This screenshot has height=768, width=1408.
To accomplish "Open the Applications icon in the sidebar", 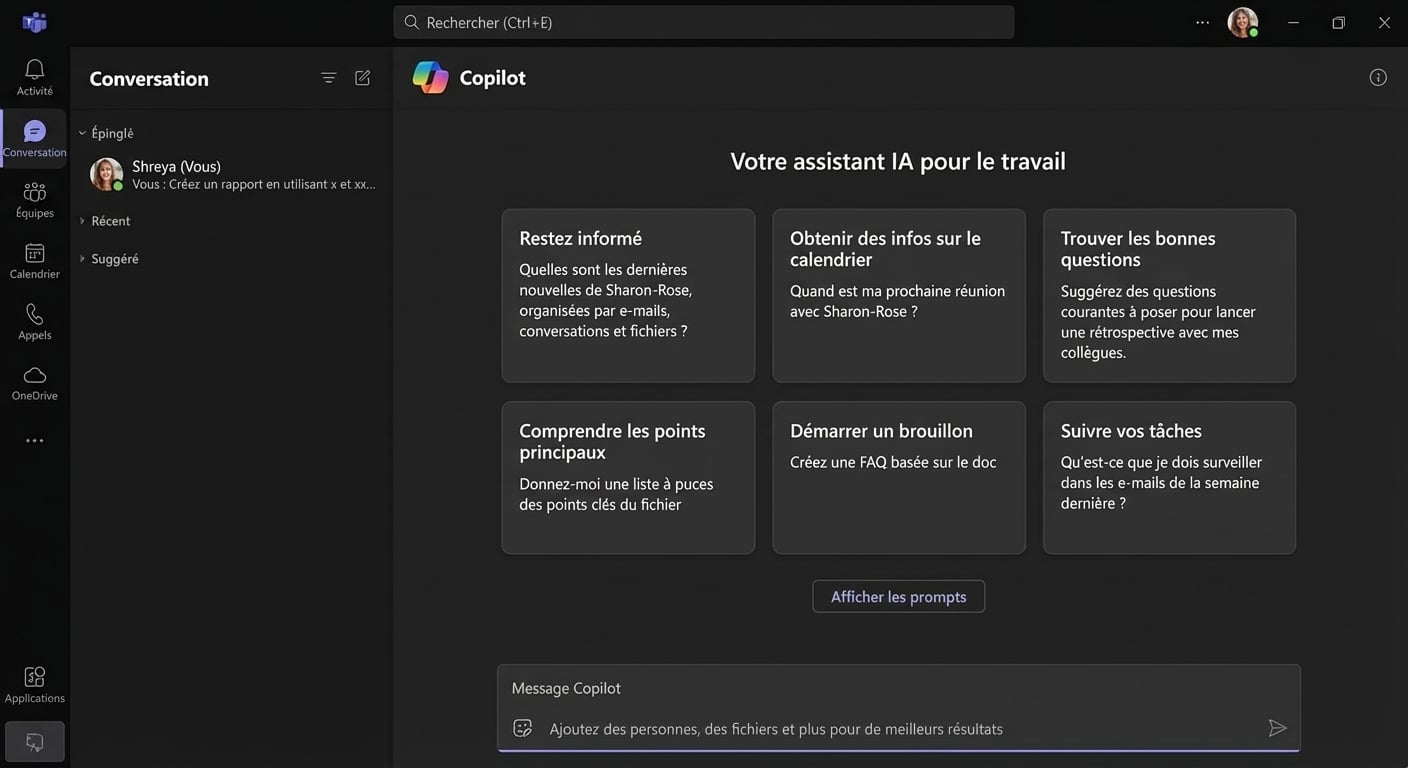I will click(x=34, y=677).
